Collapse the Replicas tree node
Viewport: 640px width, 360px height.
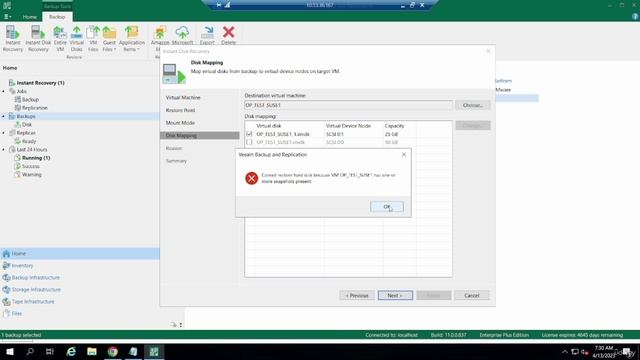click(x=4, y=133)
